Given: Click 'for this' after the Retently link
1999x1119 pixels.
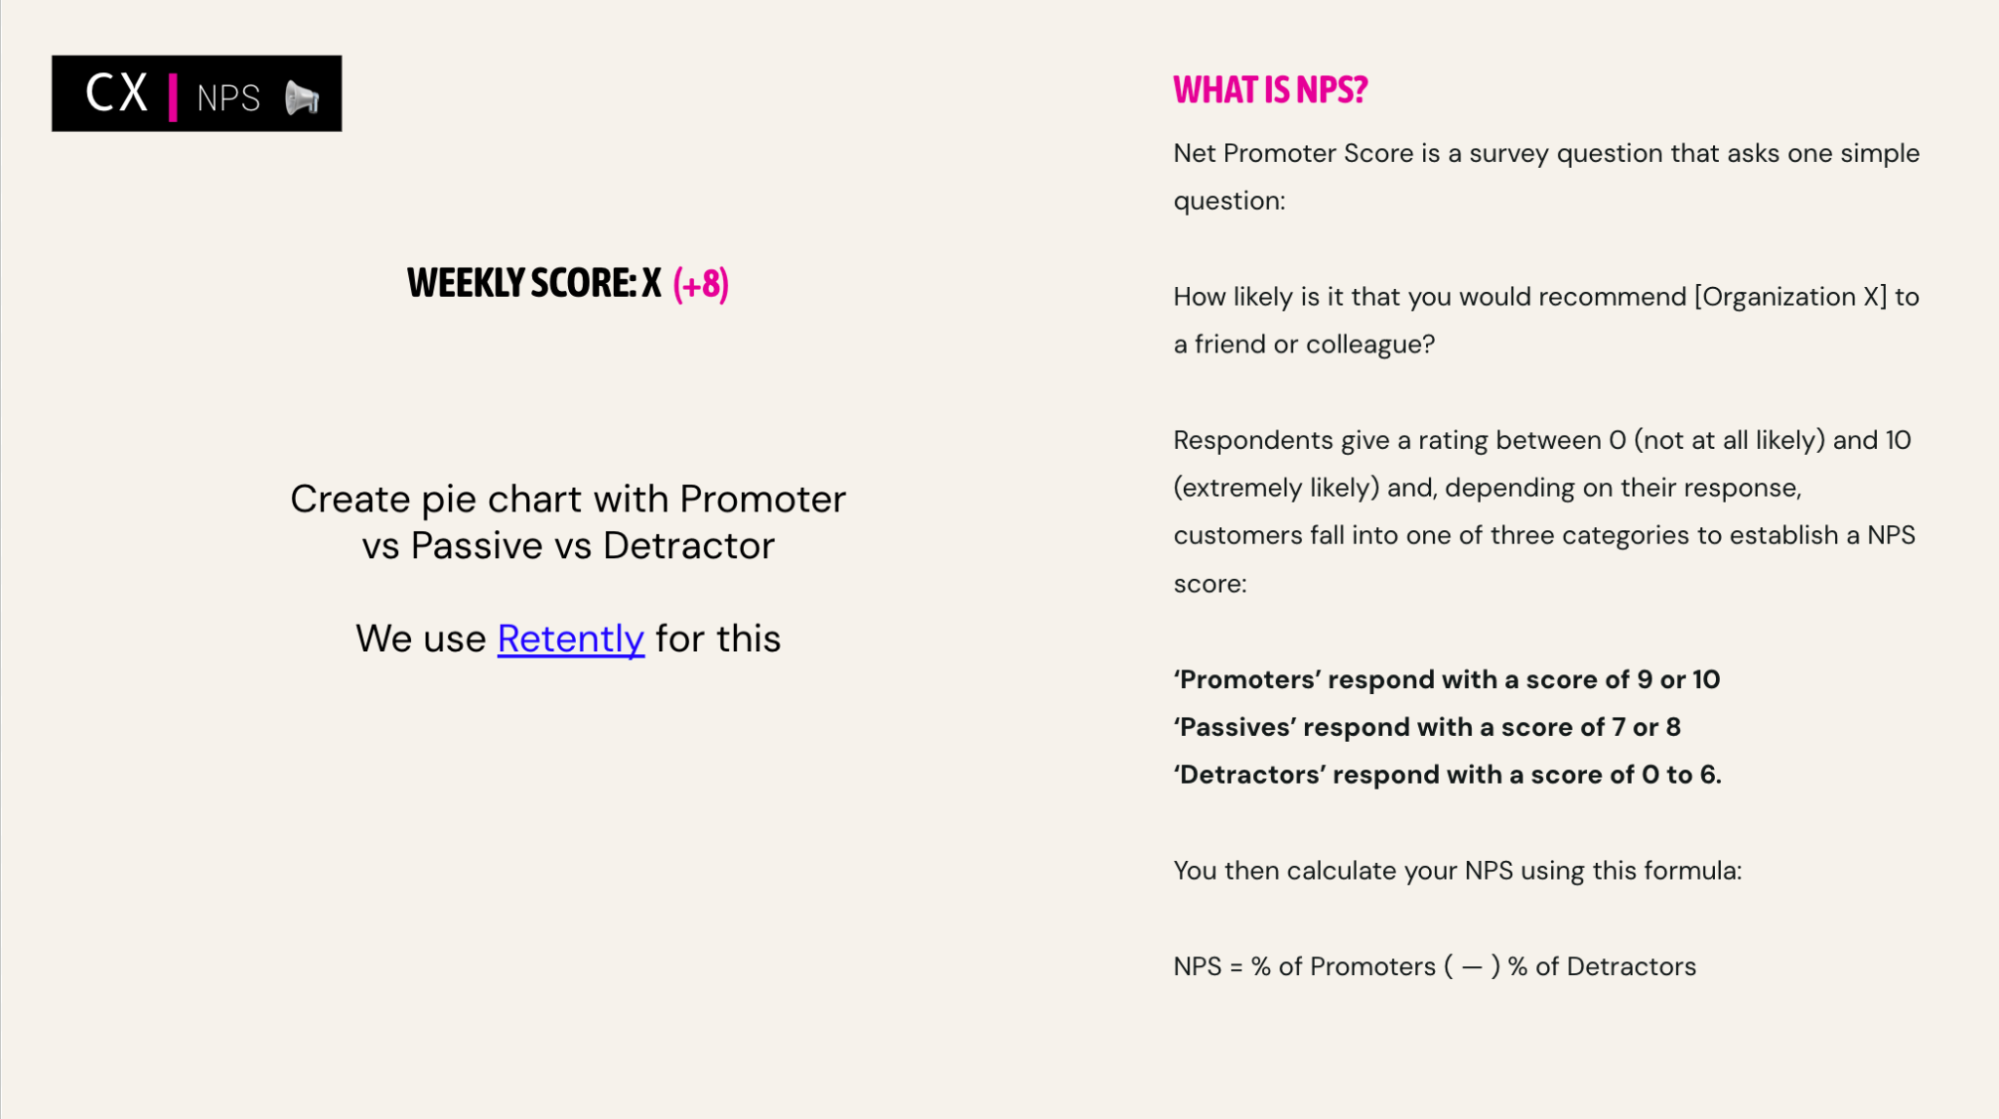Looking at the screenshot, I should coord(718,639).
